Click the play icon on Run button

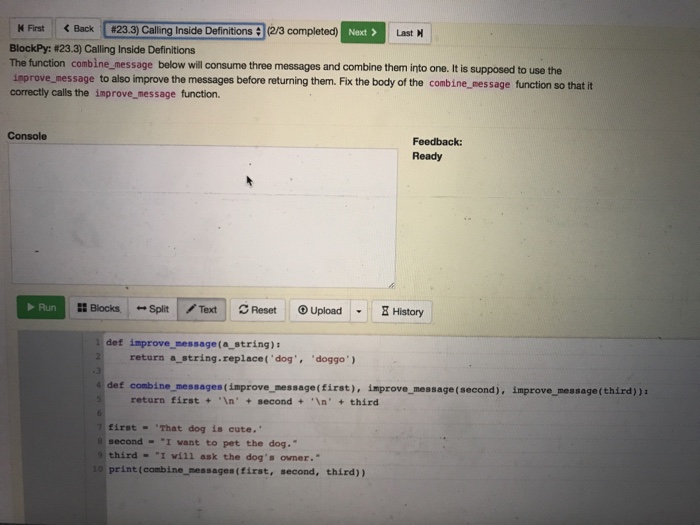30,307
